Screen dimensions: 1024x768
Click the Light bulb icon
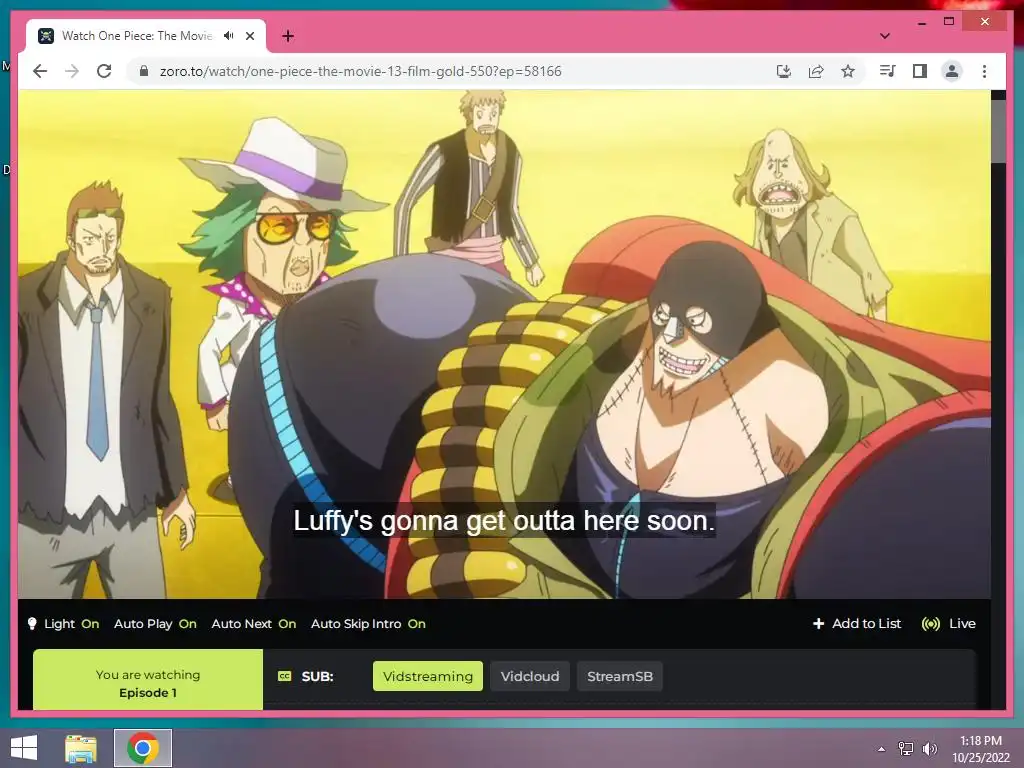point(32,624)
